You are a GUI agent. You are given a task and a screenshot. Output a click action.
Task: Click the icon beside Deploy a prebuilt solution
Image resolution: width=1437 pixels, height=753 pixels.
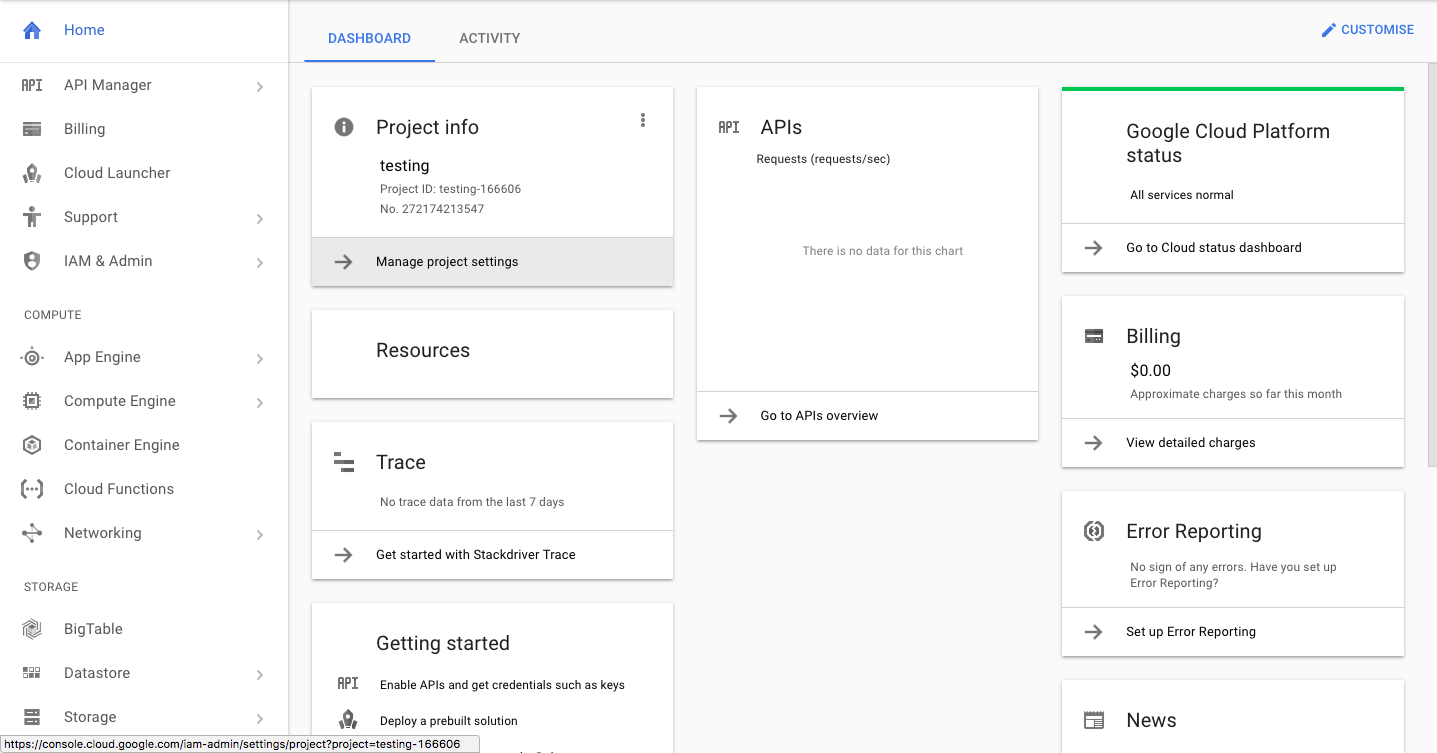click(x=347, y=720)
